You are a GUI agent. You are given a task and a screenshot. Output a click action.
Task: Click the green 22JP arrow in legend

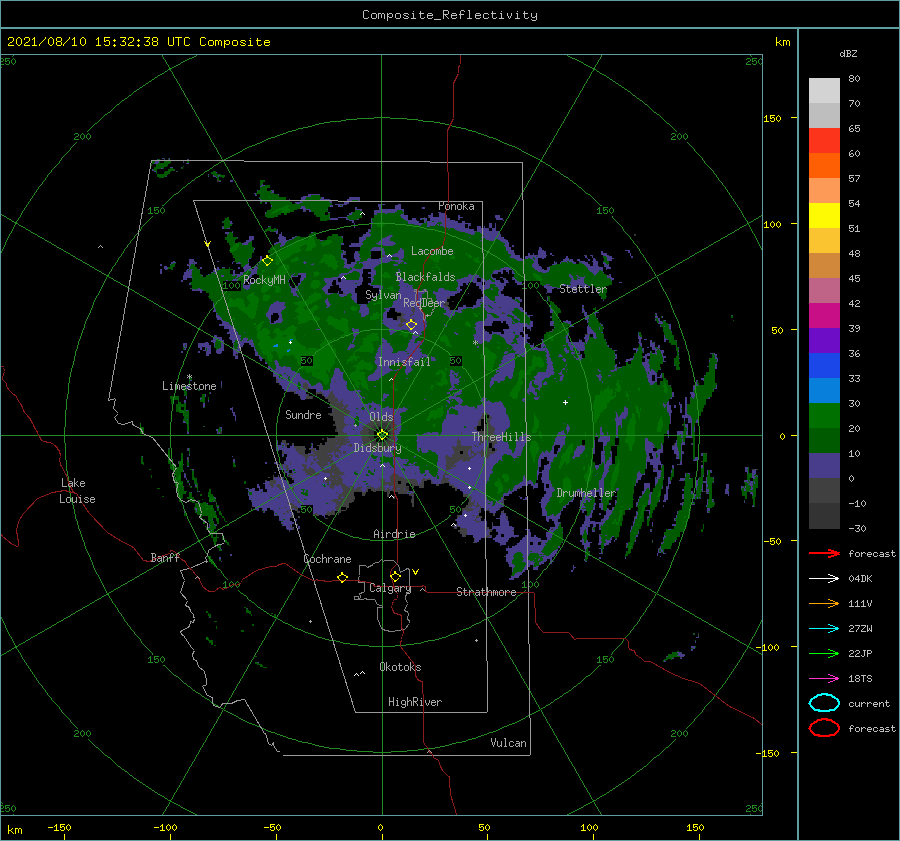coord(824,653)
